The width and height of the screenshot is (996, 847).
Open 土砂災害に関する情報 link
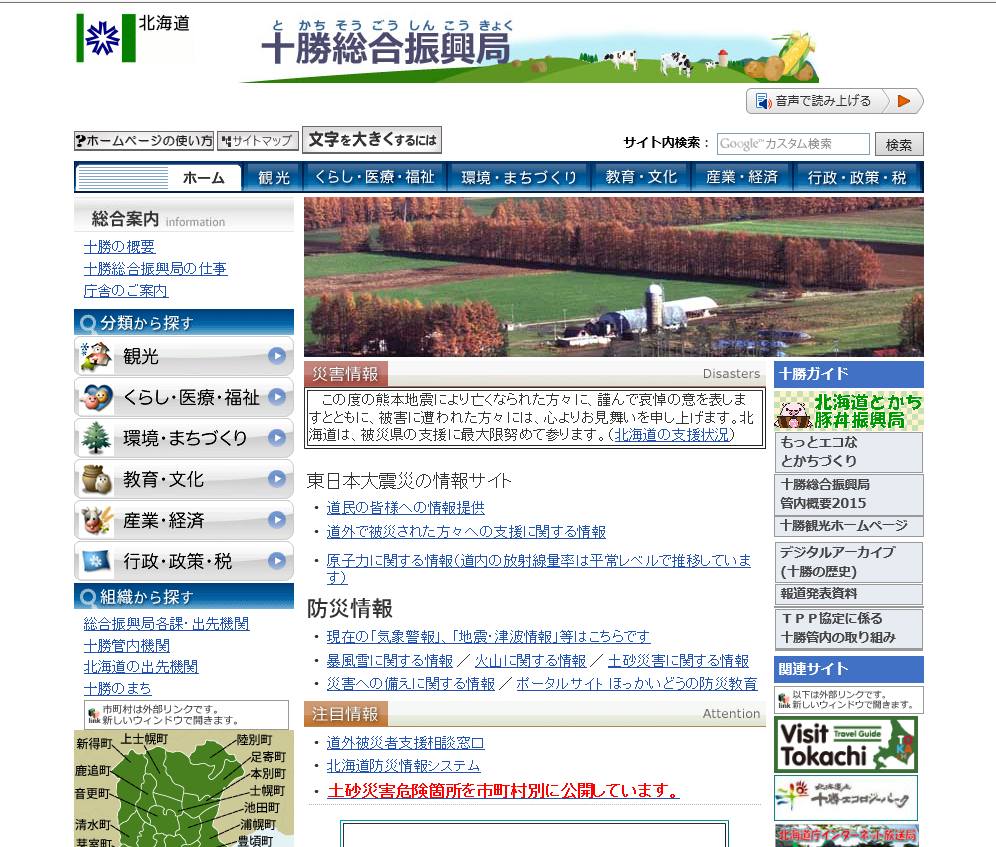point(678,661)
